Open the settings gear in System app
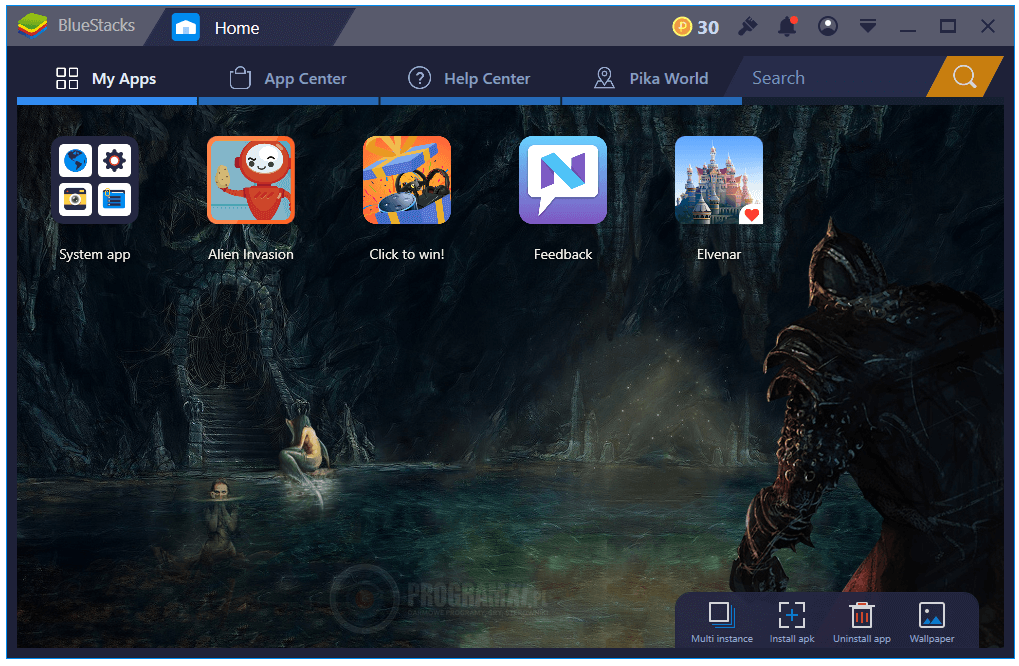This screenshot has width=1019, height=666. click(114, 160)
